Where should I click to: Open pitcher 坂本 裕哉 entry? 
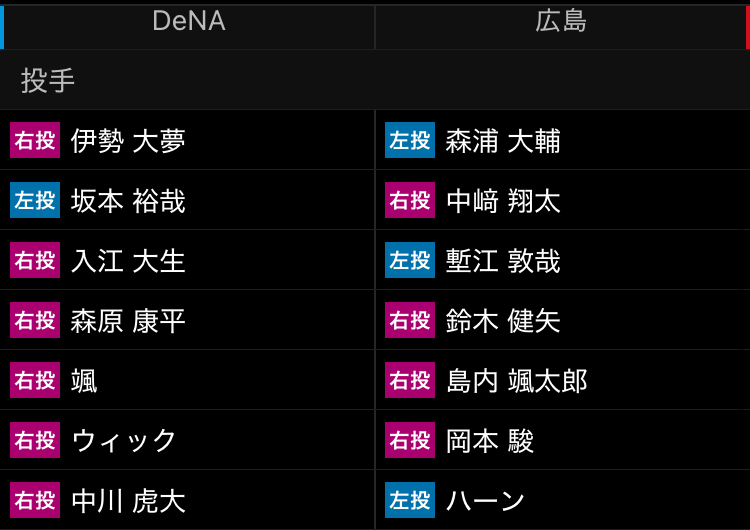tap(187, 200)
